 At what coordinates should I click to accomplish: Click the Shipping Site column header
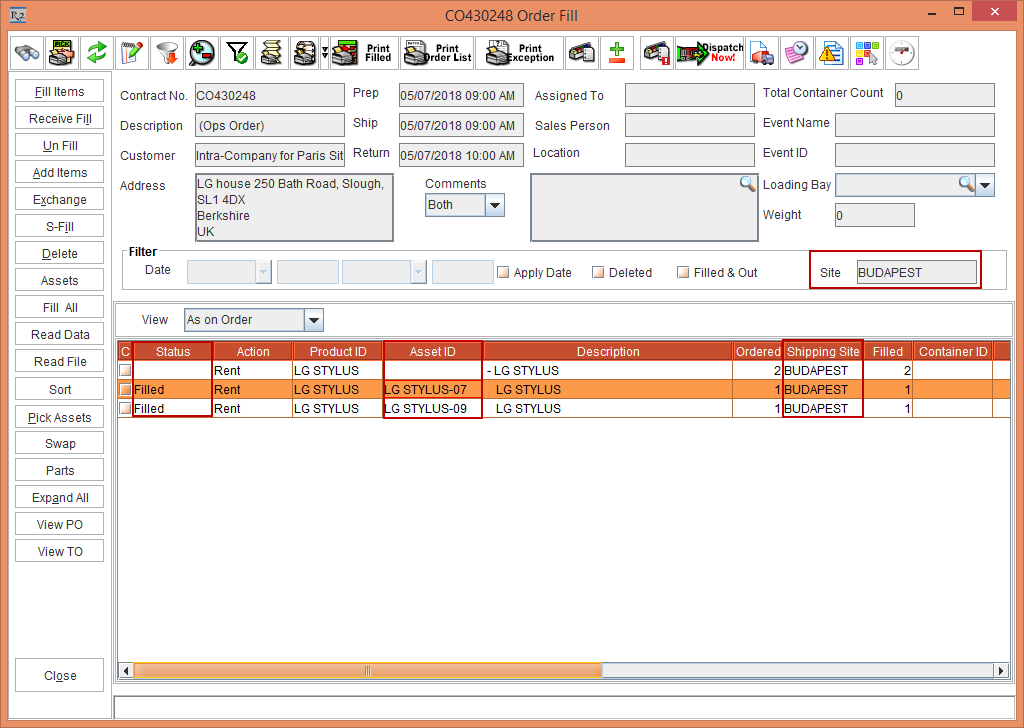pyautogui.click(x=822, y=352)
